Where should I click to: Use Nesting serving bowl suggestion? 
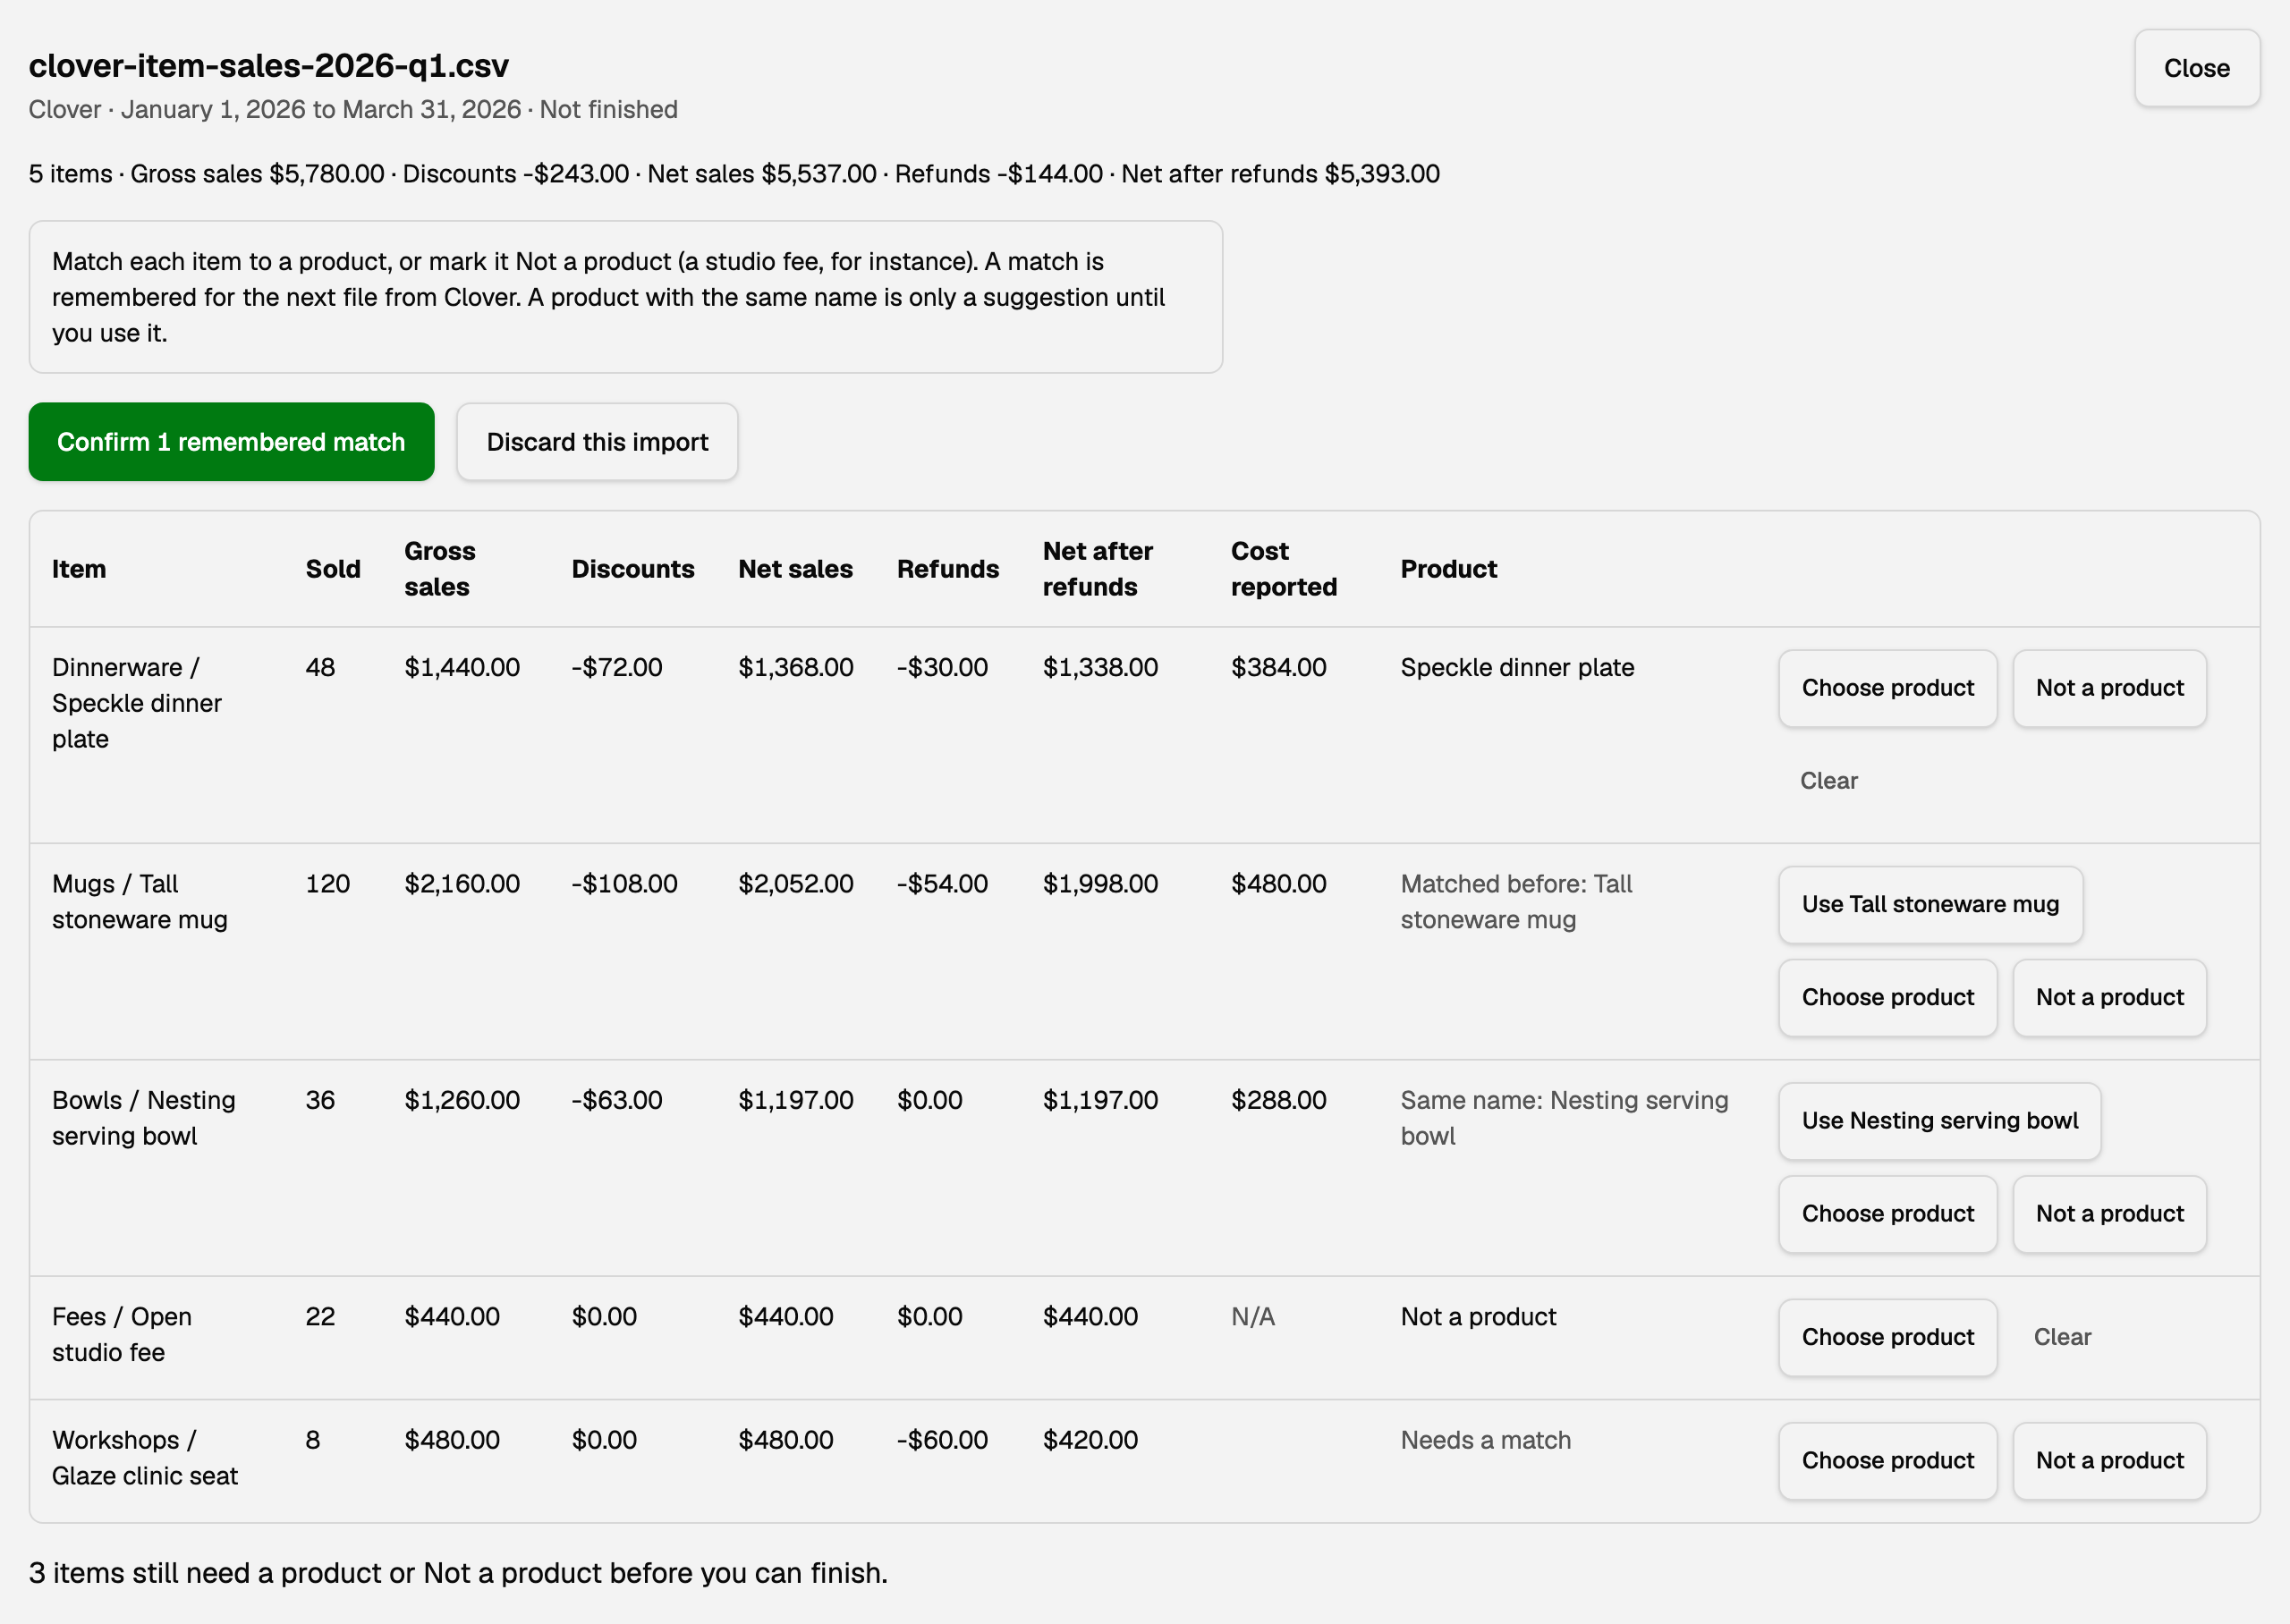pos(1939,1121)
